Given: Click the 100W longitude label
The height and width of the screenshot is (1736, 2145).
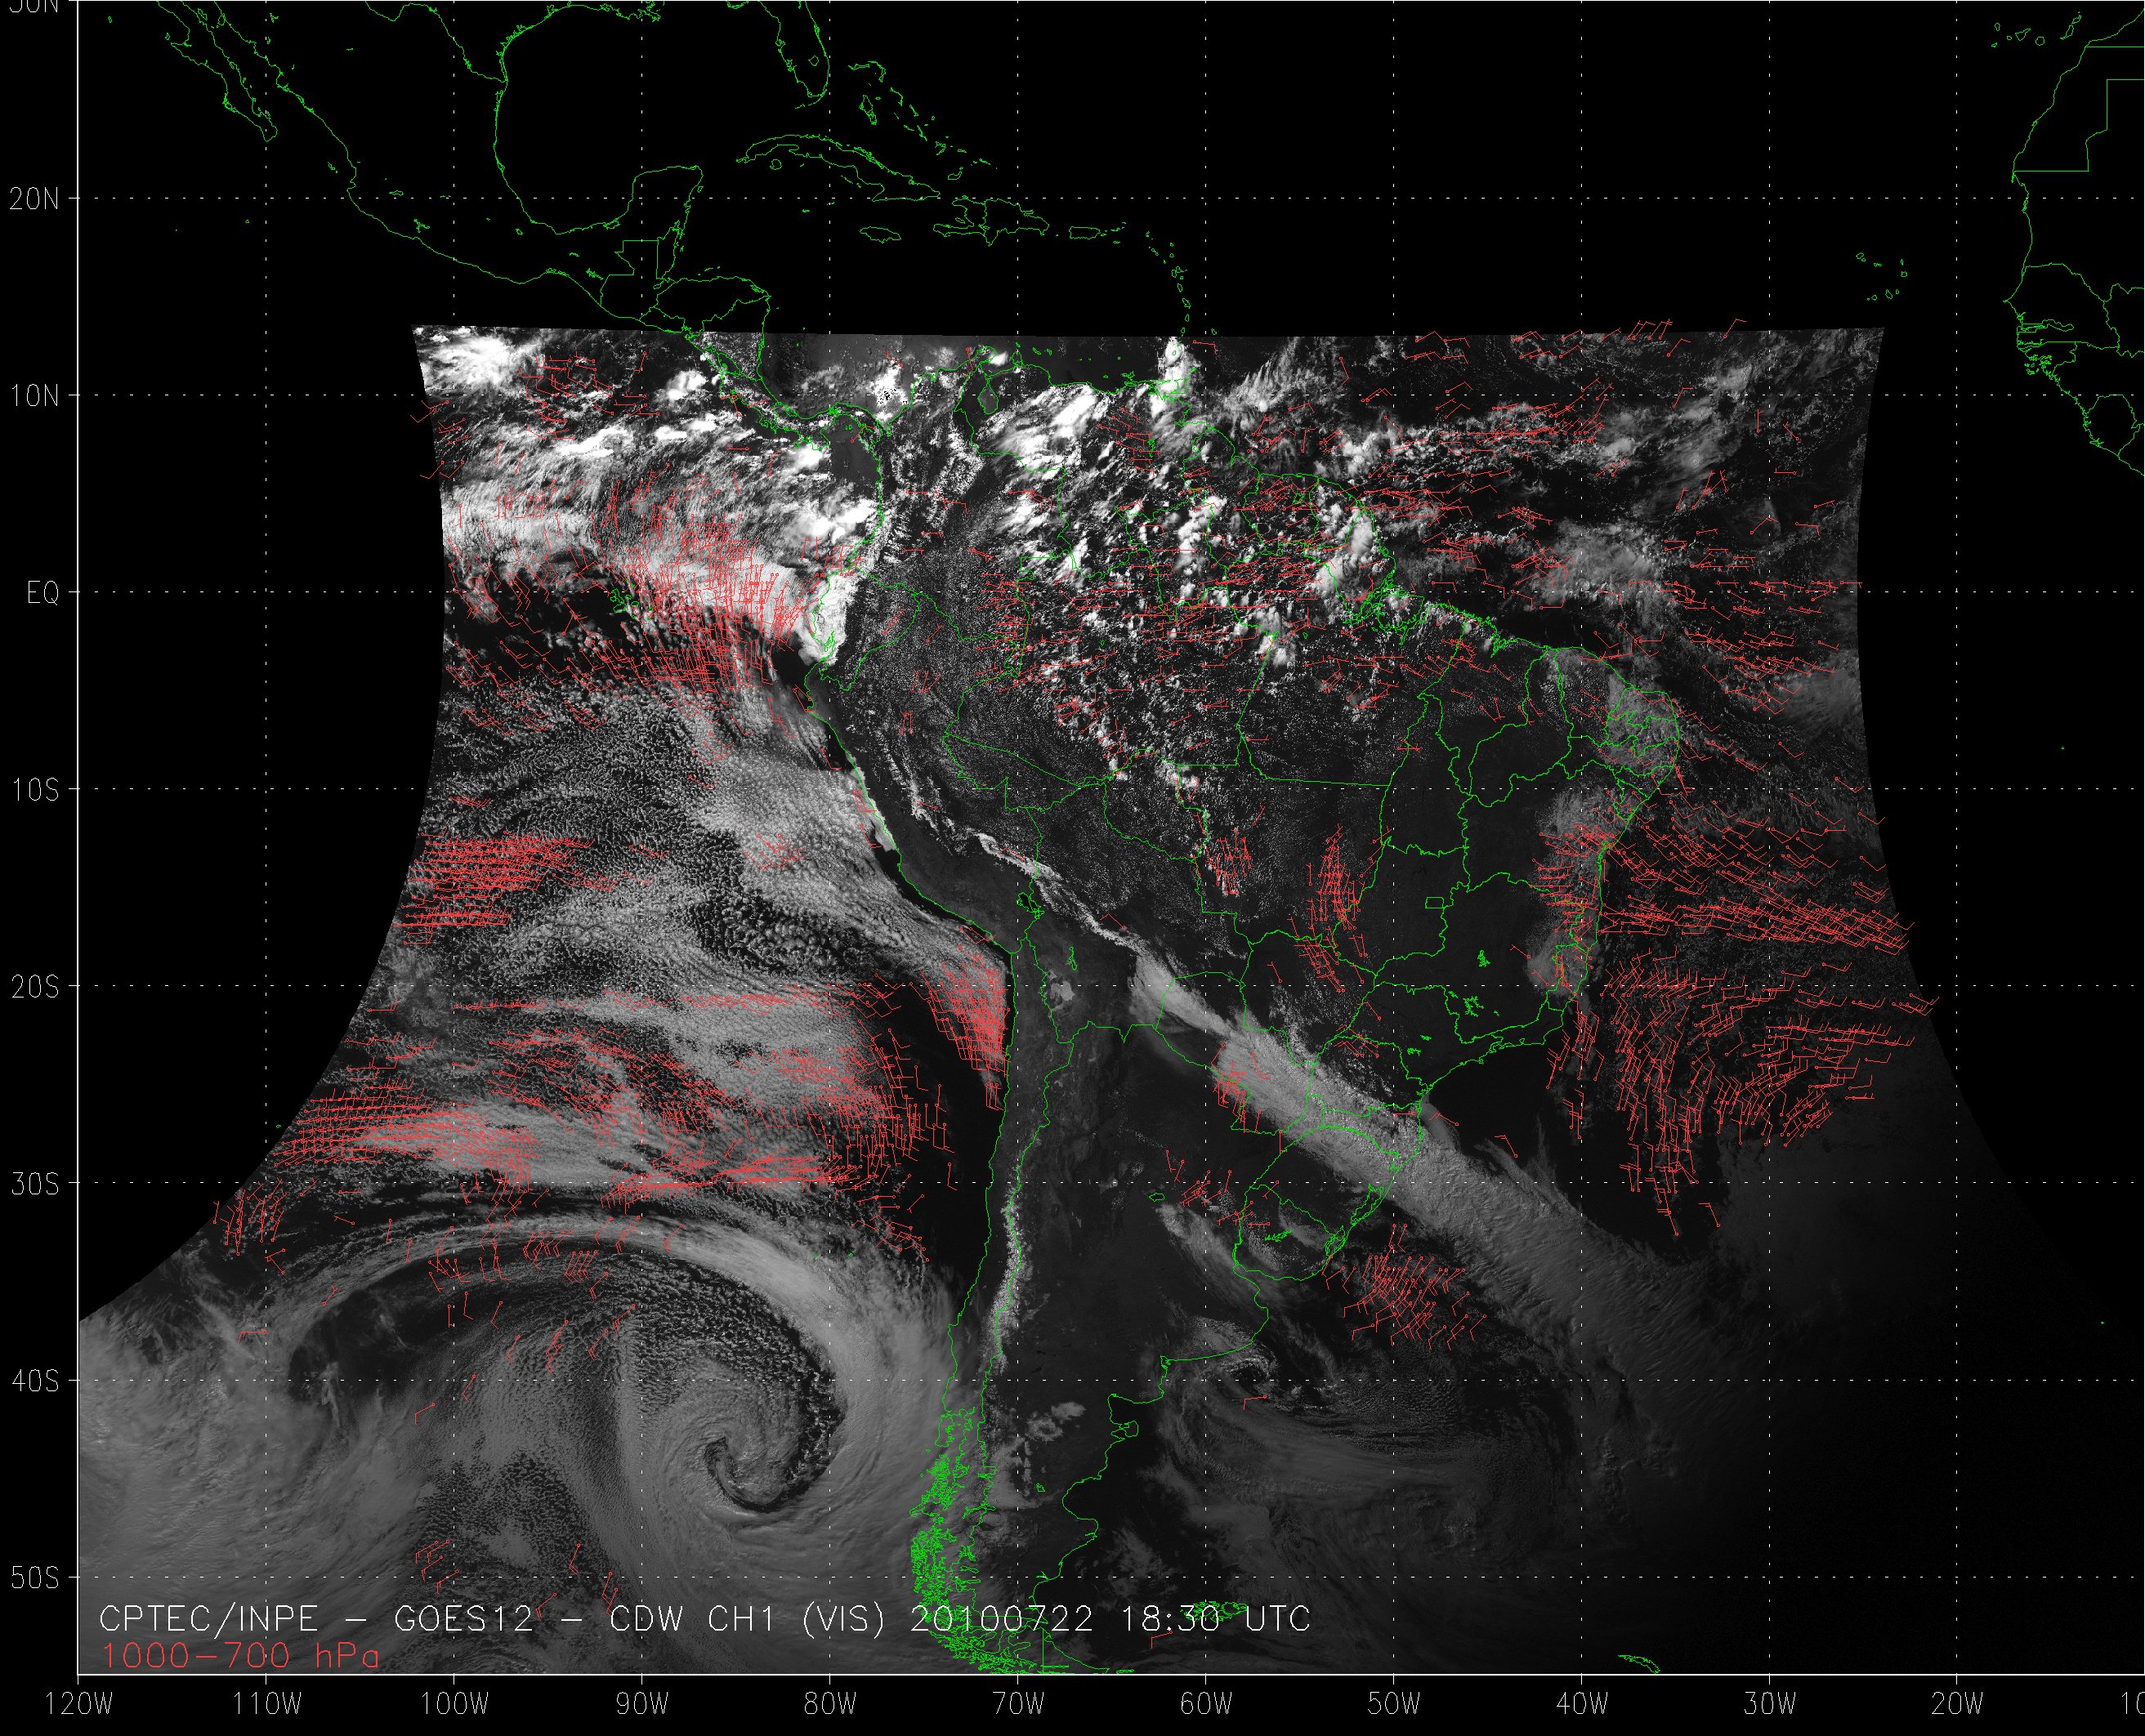Looking at the screenshot, I should point(454,1703).
